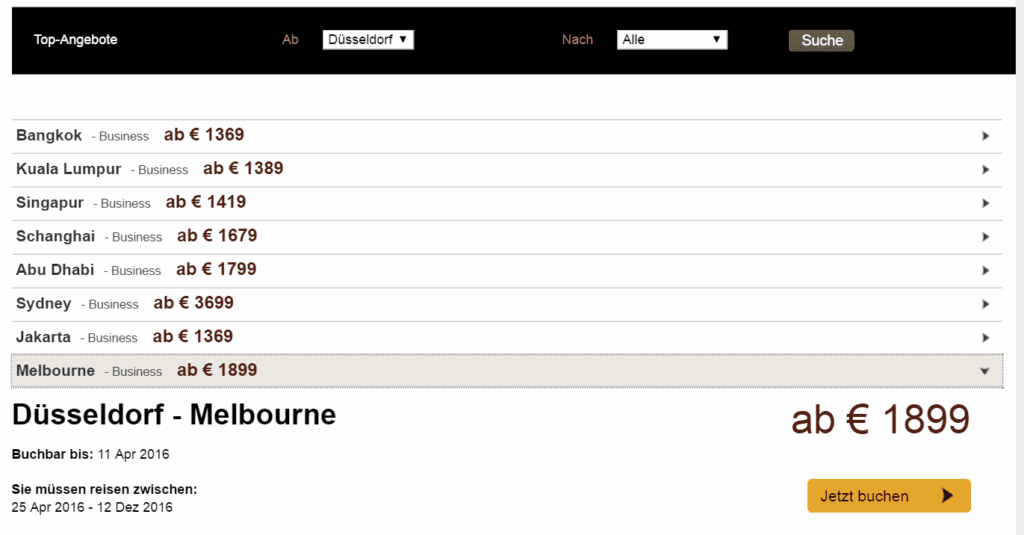Click the price ab € 3699

[193, 303]
